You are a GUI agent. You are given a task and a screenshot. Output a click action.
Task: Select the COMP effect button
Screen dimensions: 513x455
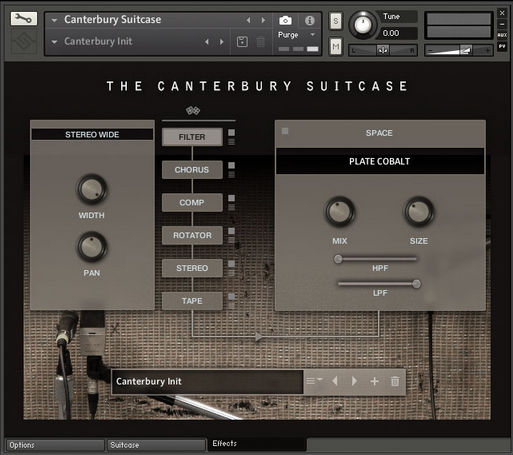(x=192, y=202)
